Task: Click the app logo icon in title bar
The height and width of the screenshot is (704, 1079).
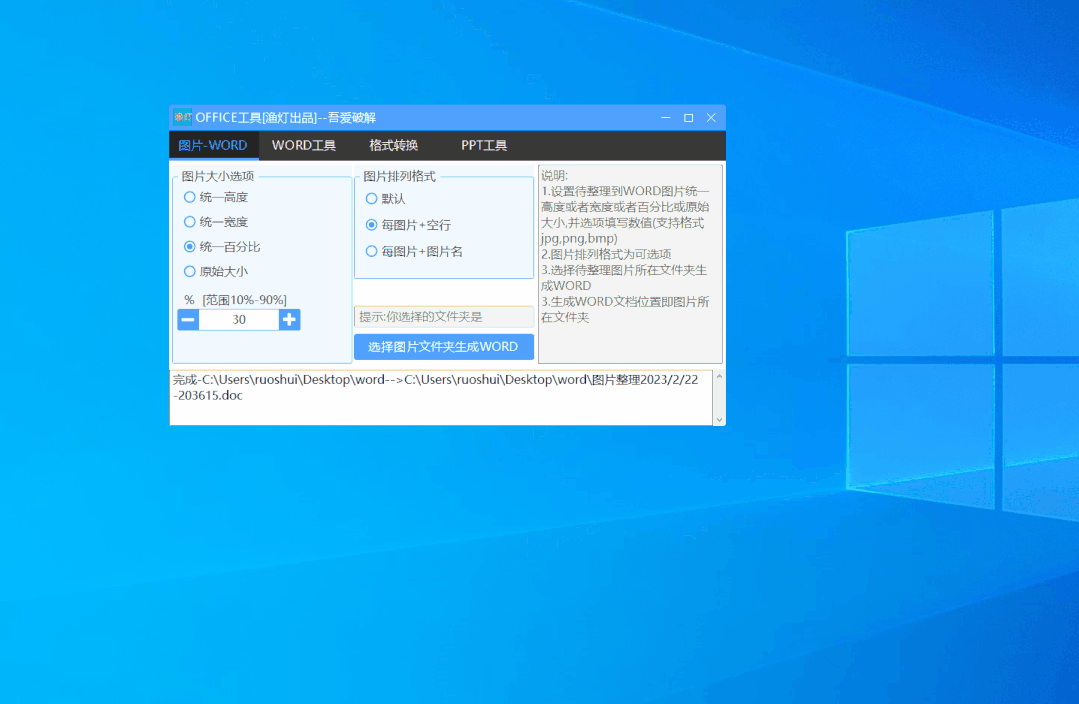Action: tap(182, 117)
